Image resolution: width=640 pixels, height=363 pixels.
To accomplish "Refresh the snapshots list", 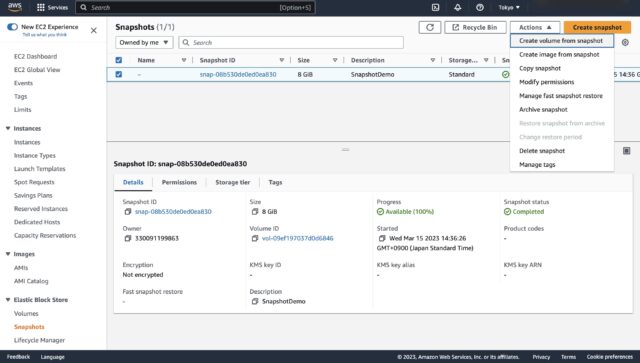I will 430,27.
